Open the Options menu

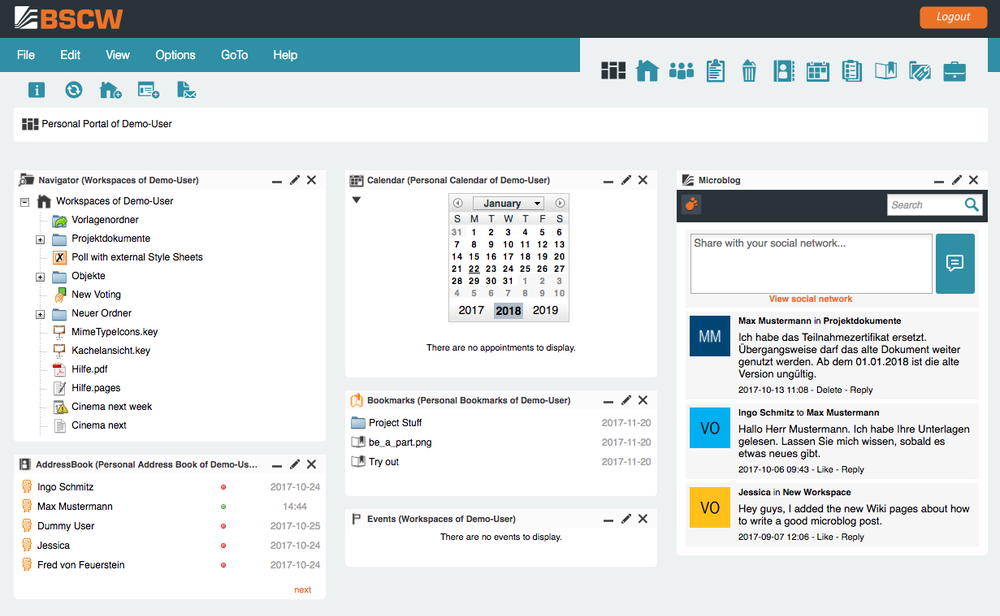click(x=174, y=55)
